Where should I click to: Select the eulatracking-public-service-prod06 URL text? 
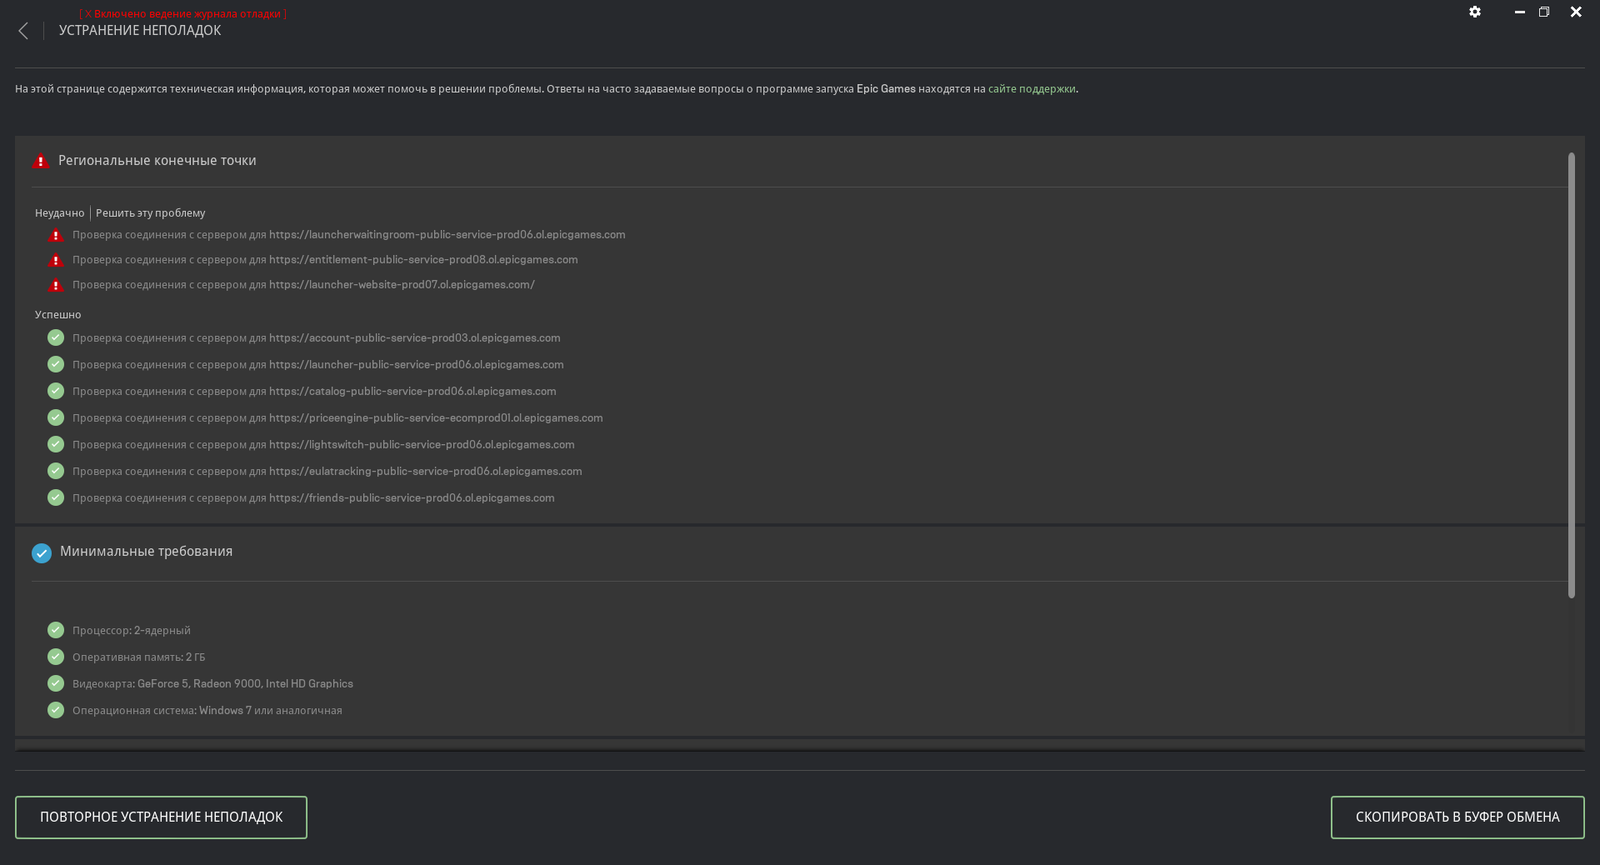coord(425,471)
